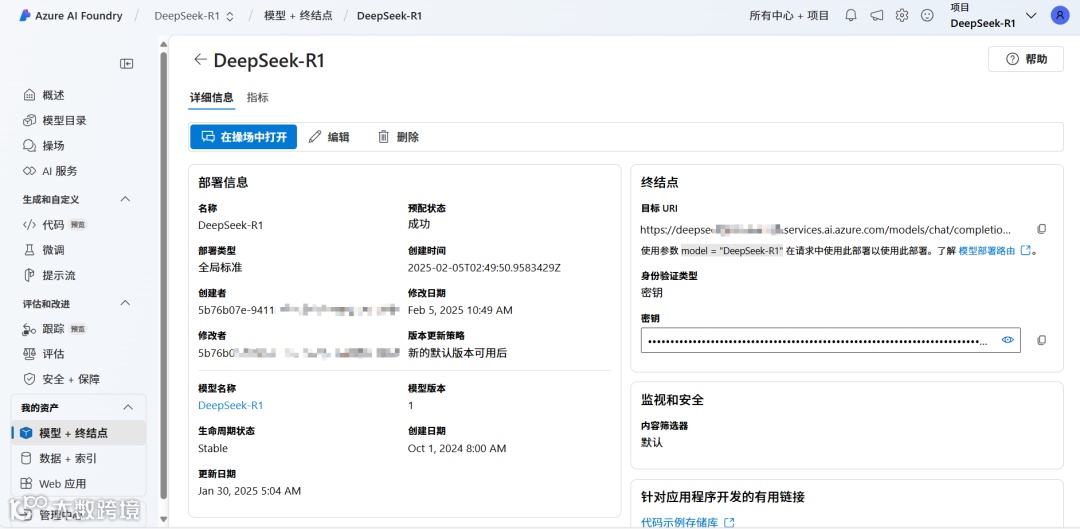Click the 微调 flask icon
Image resolution: width=1080 pixels, height=529 pixels.
[x=29, y=250]
